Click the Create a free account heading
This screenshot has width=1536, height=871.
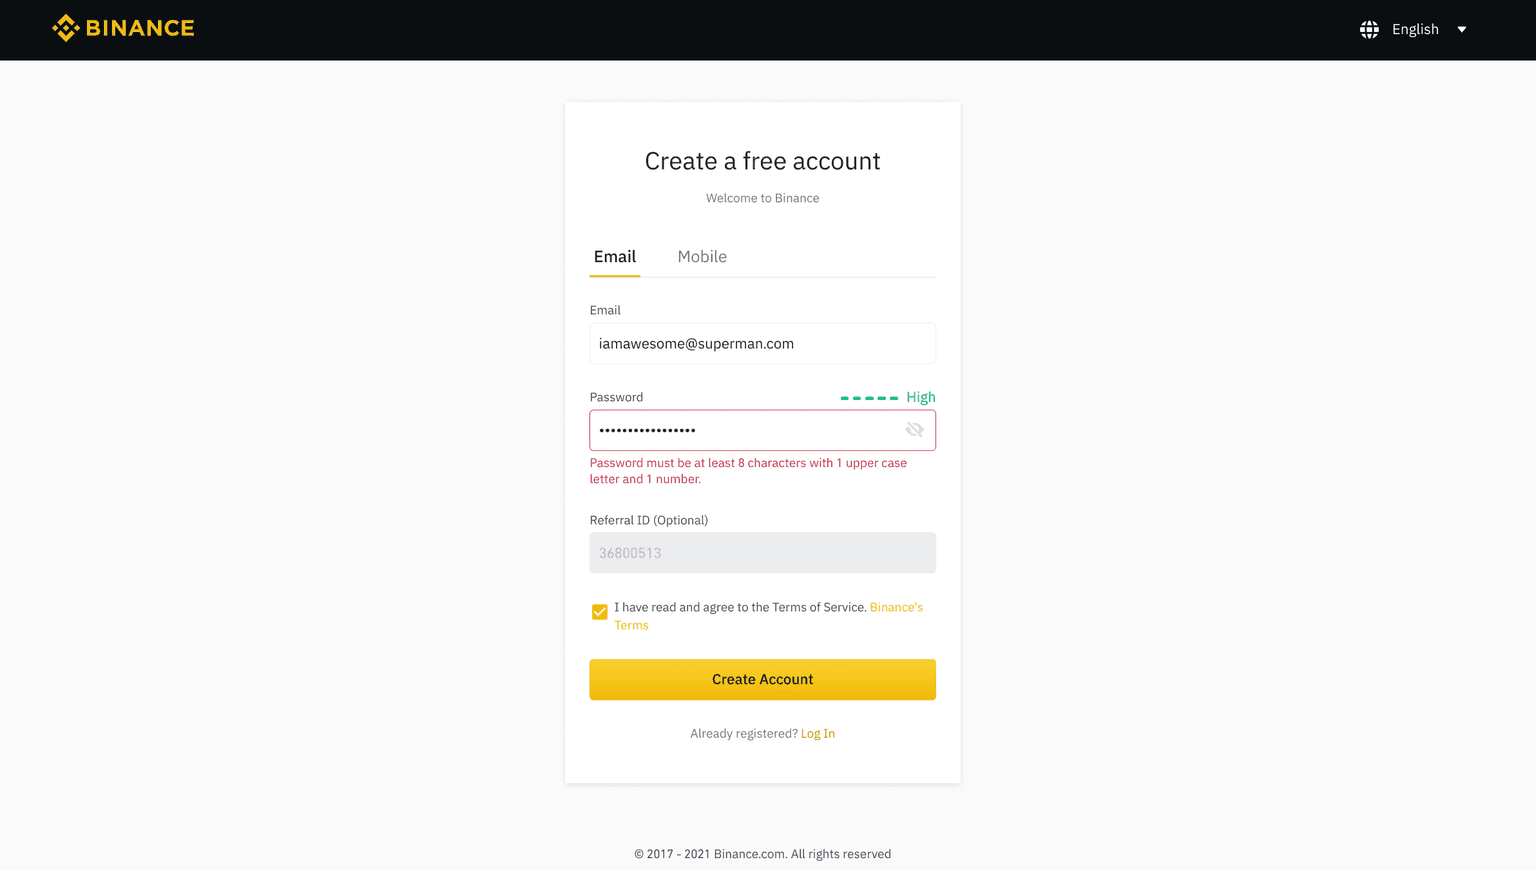pyautogui.click(x=762, y=161)
